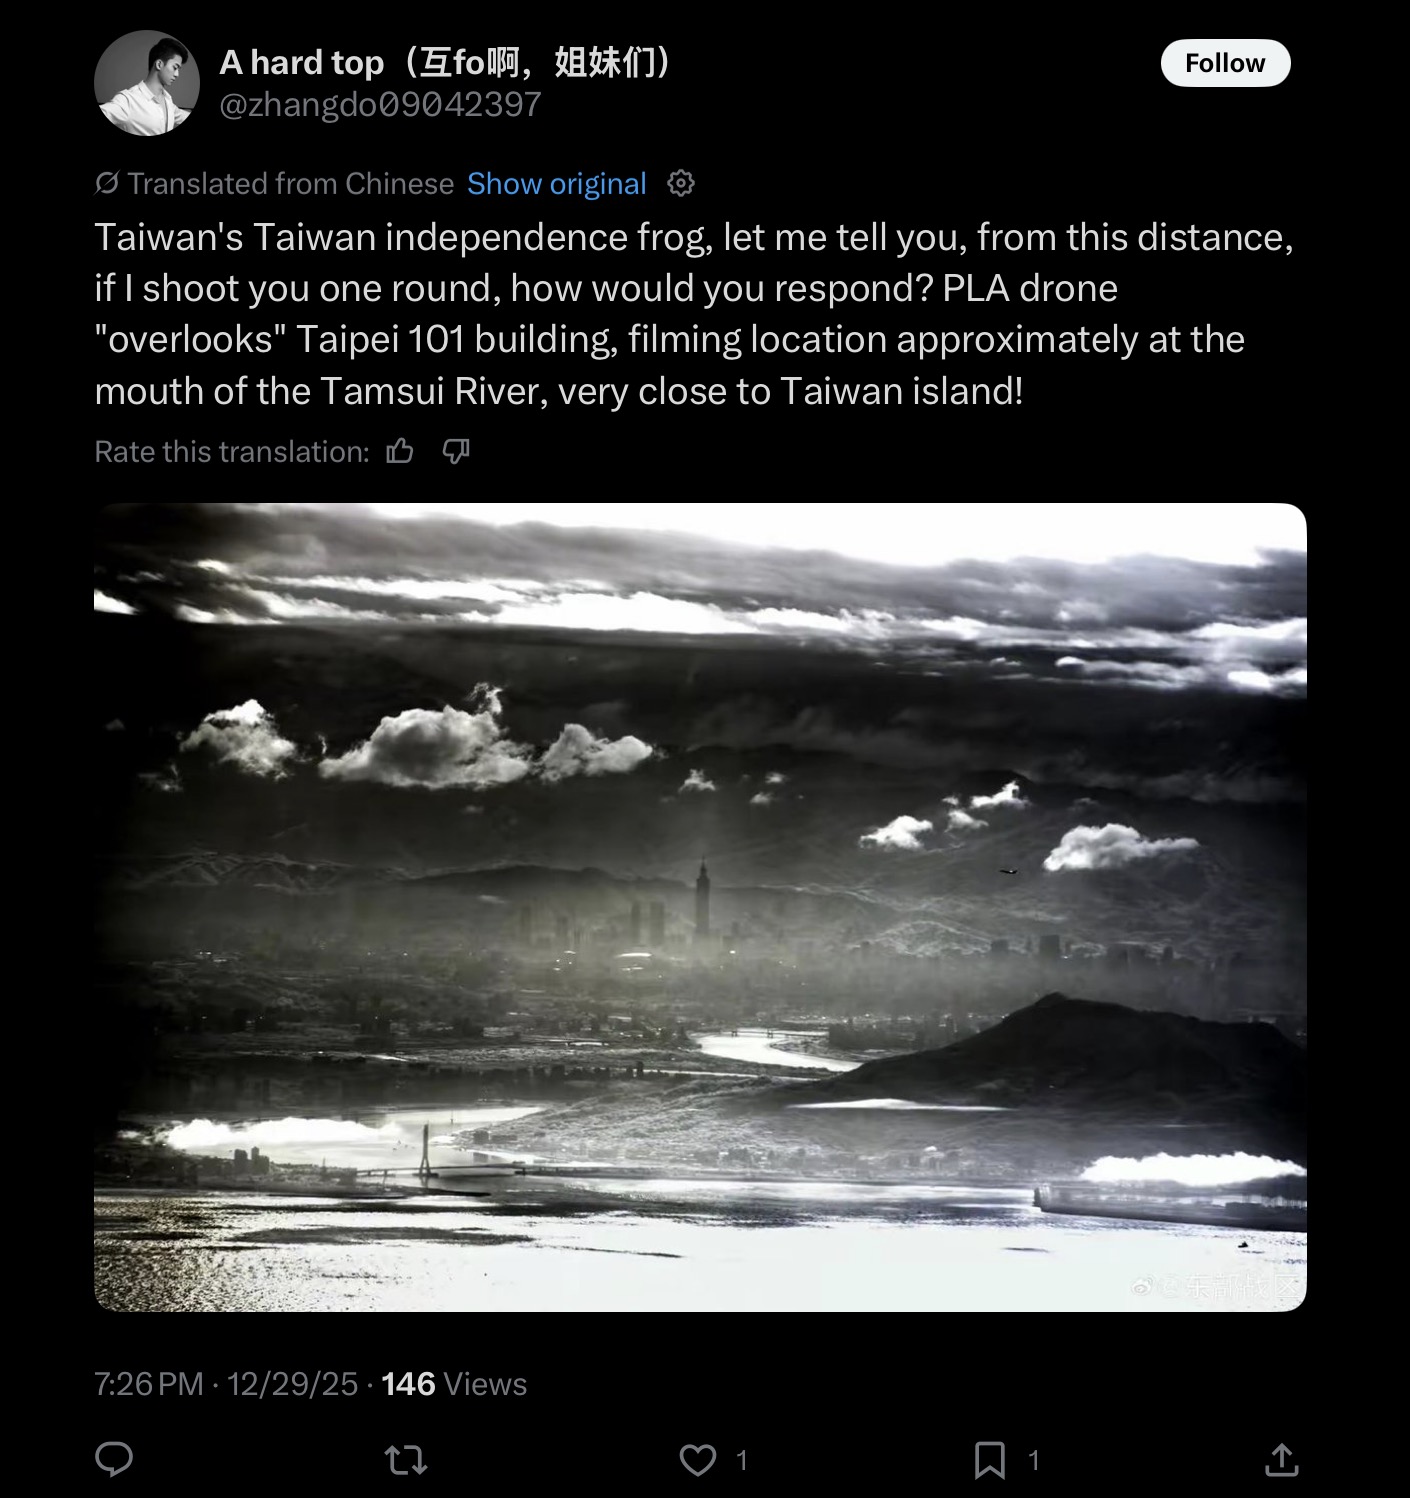Click the like count number 1
Screen dimensions: 1410x1498
tap(742, 1461)
